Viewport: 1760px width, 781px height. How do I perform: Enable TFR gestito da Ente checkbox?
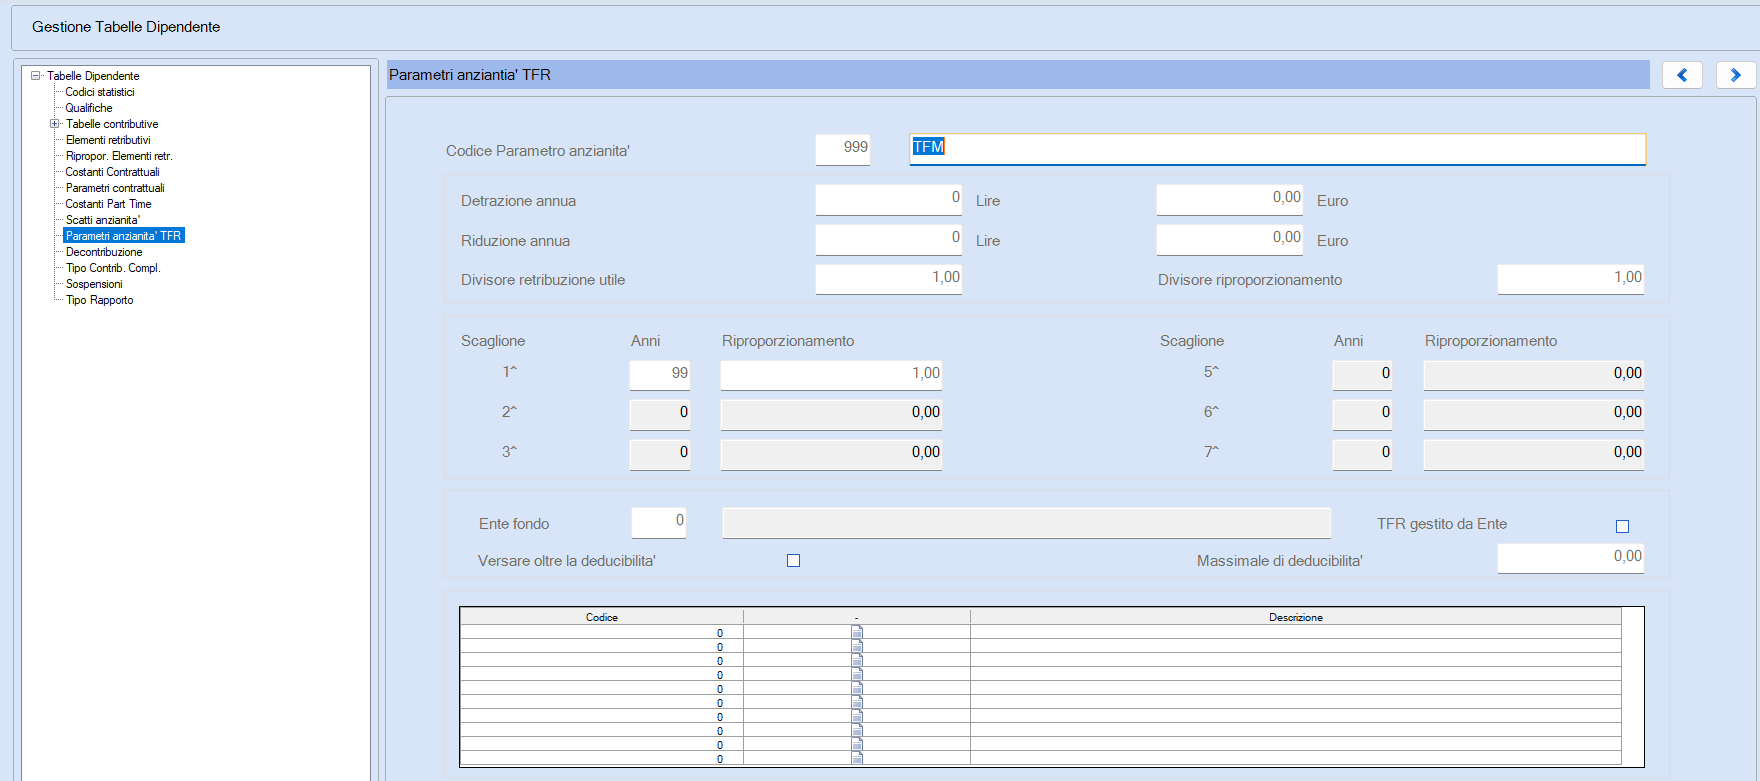point(1622,526)
